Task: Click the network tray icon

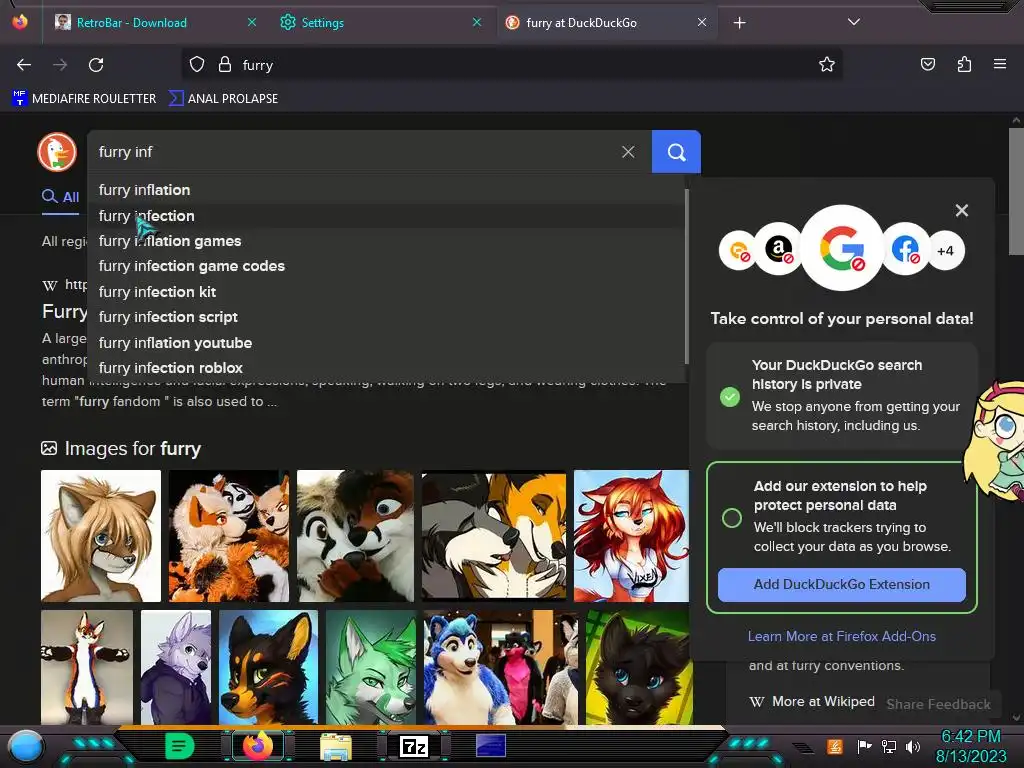Action: pos(889,746)
